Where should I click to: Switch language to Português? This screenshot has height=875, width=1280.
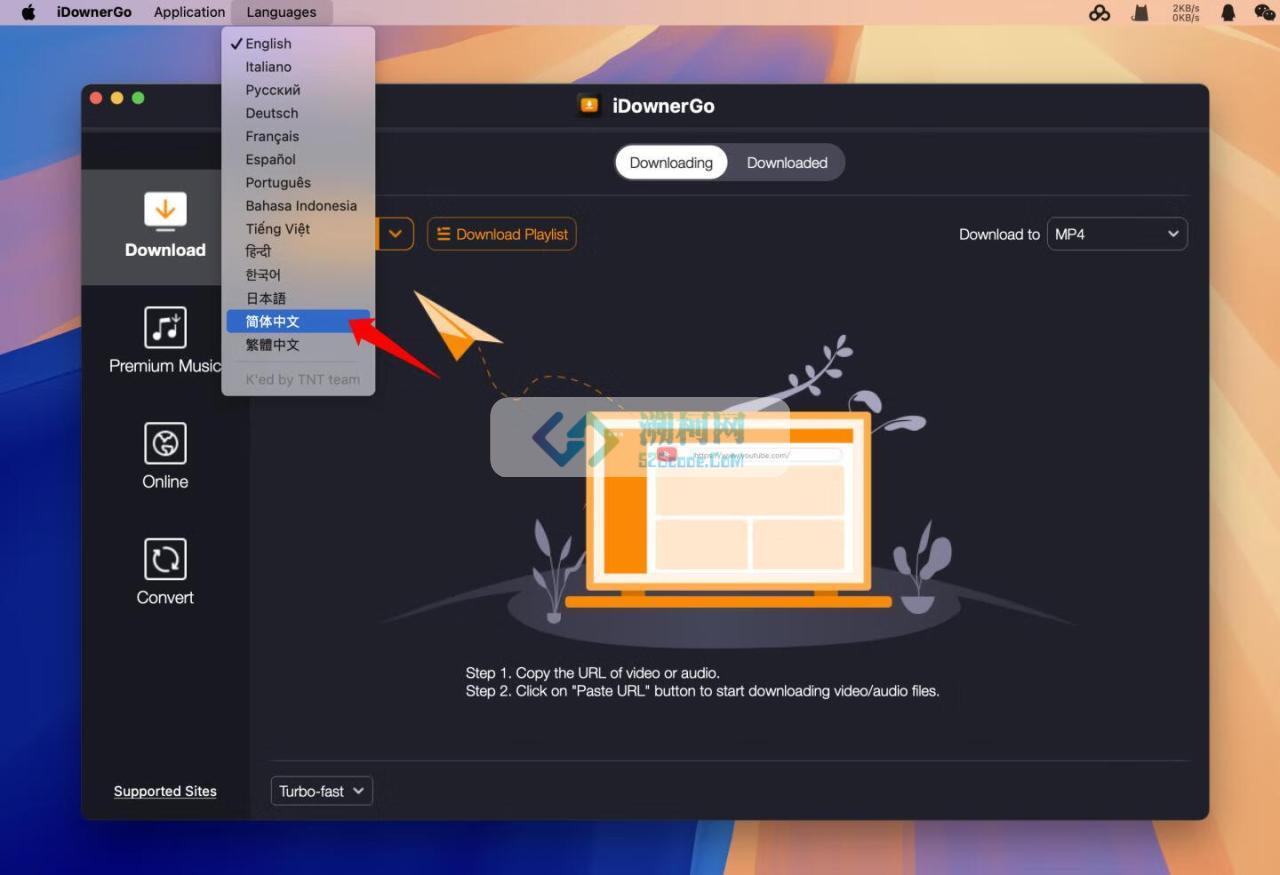[298, 182]
